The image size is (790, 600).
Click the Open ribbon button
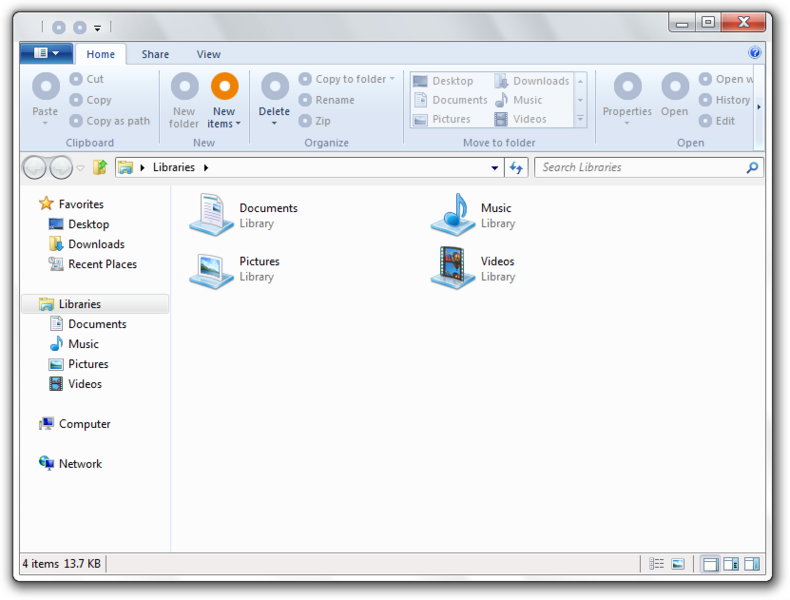tap(675, 96)
